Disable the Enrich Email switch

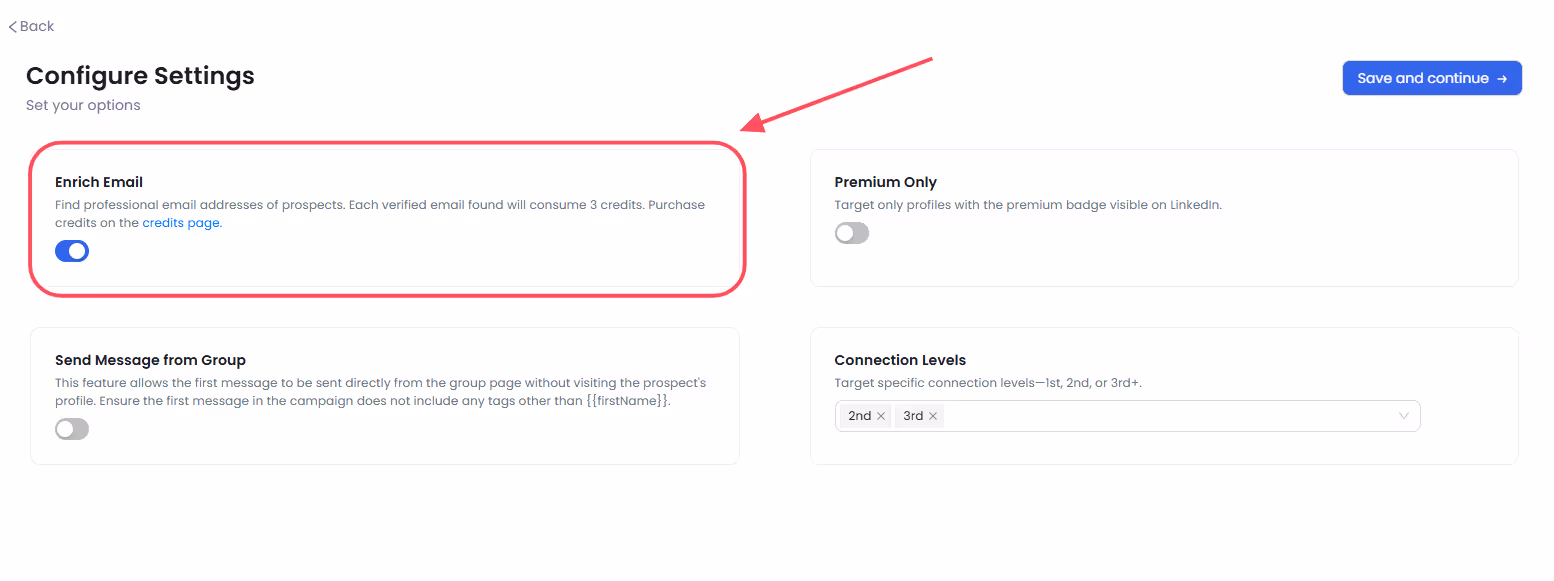[71, 251]
